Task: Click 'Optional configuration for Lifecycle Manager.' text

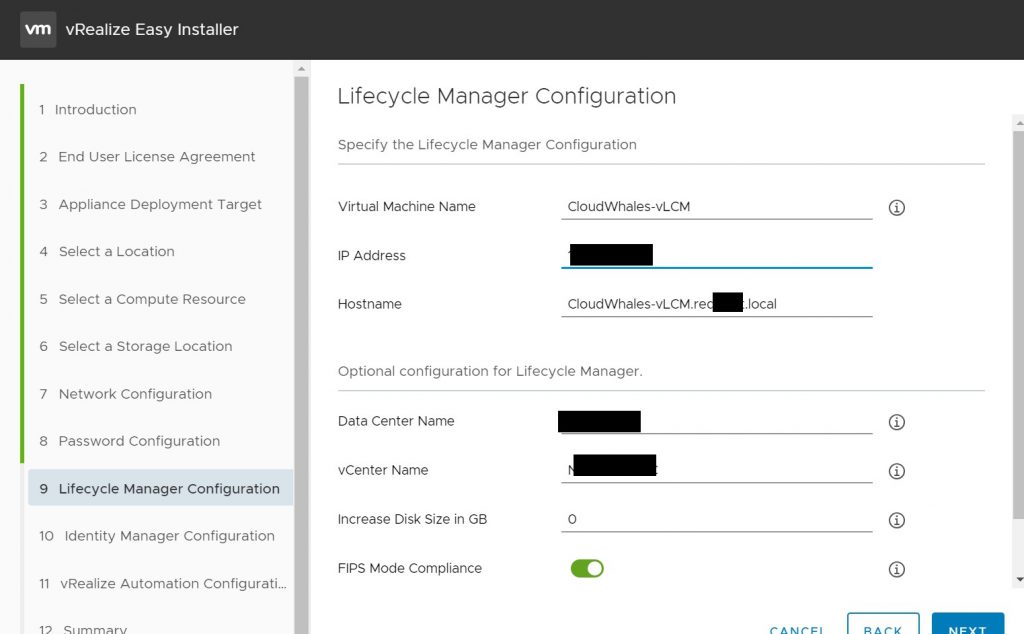Action: pyautogui.click(x=490, y=371)
